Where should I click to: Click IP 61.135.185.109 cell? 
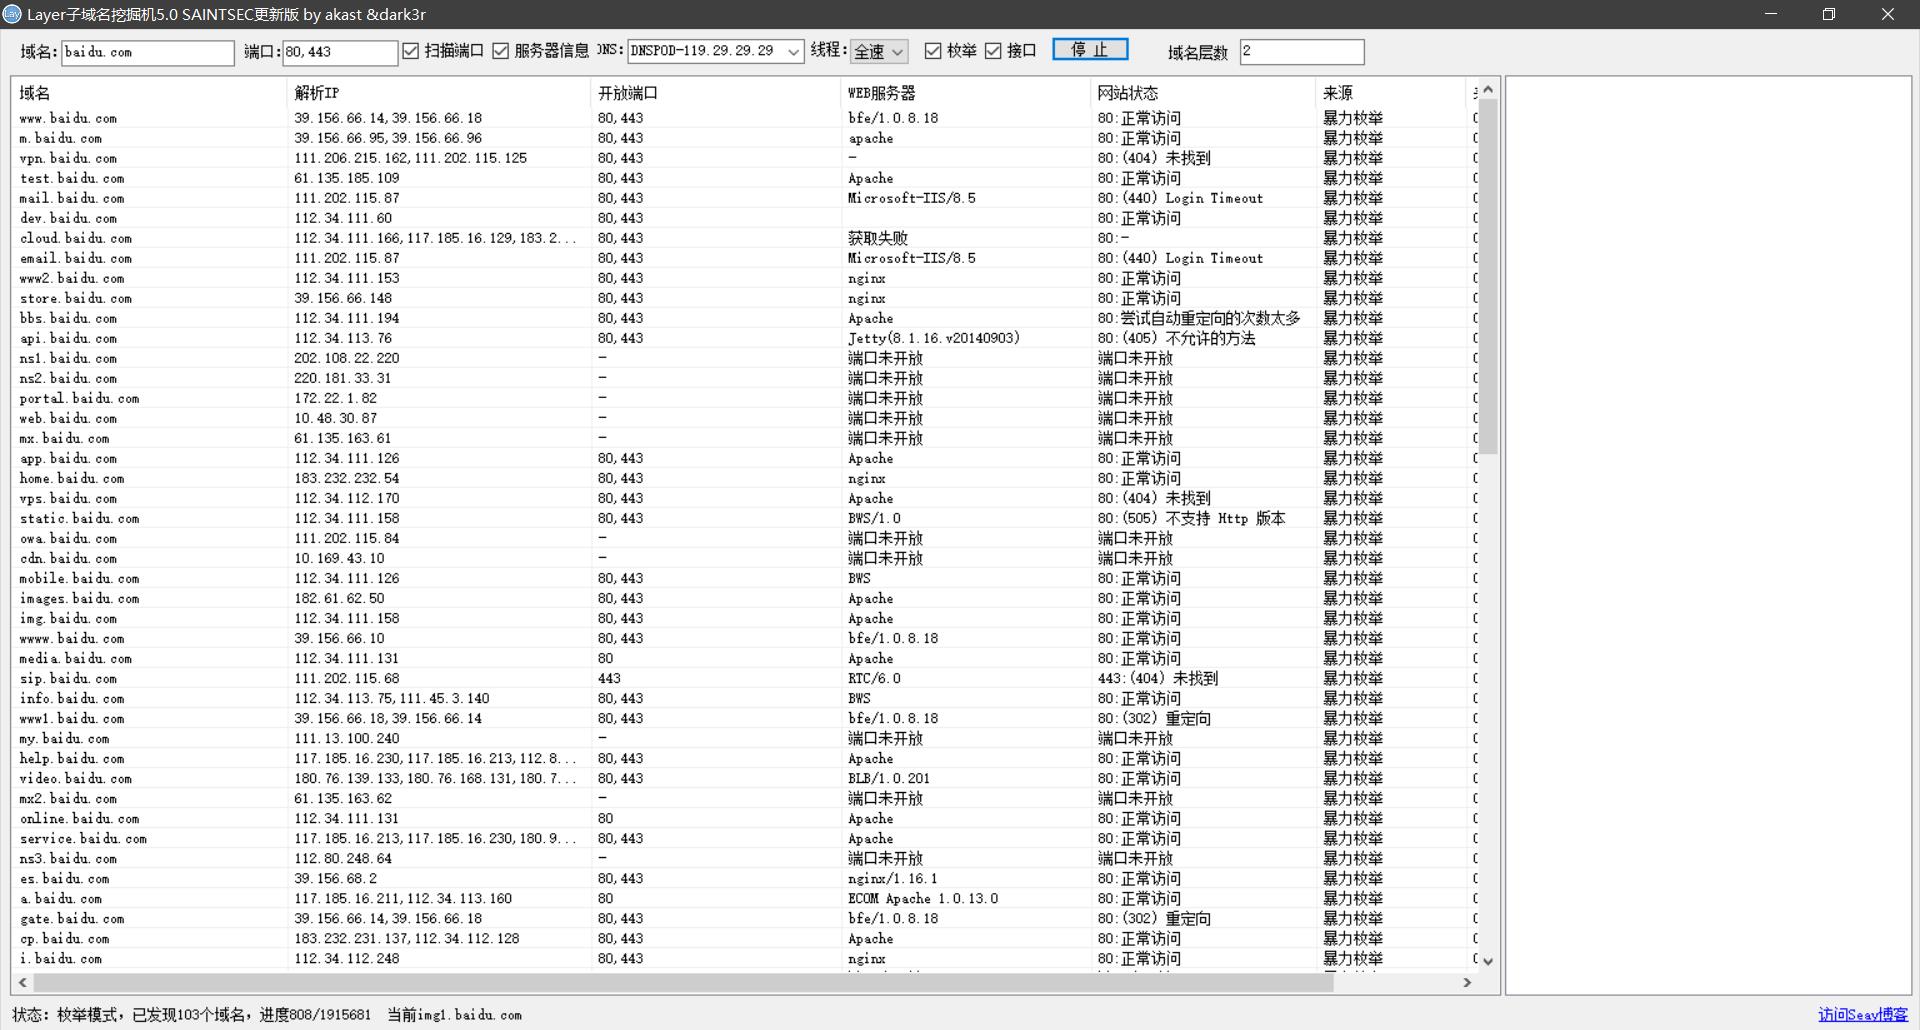347,178
